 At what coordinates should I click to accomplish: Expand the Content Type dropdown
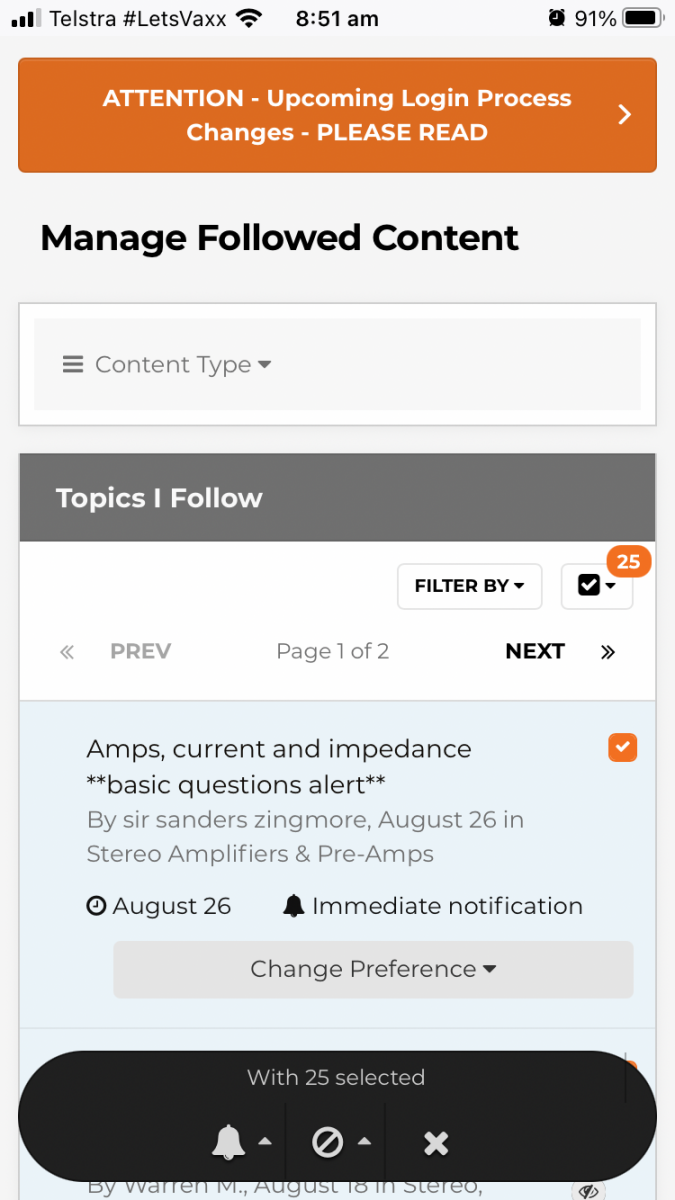tap(183, 365)
